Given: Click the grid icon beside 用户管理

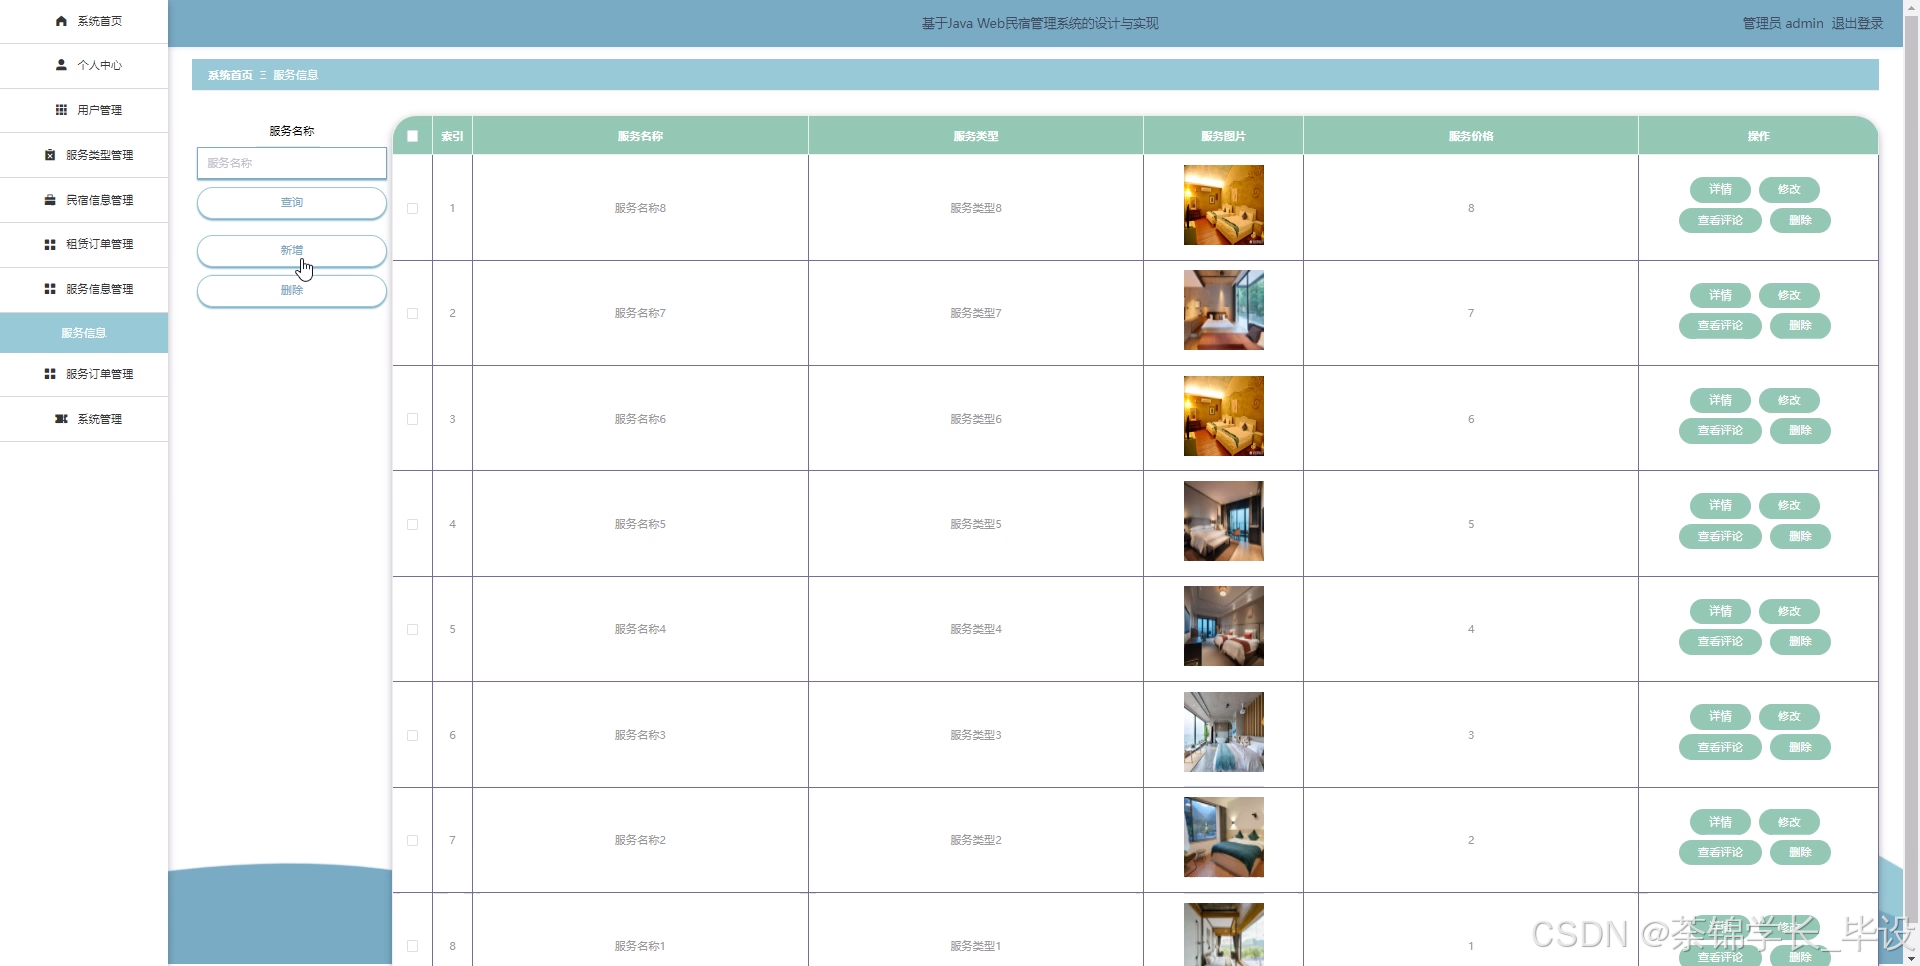Looking at the screenshot, I should pos(61,110).
